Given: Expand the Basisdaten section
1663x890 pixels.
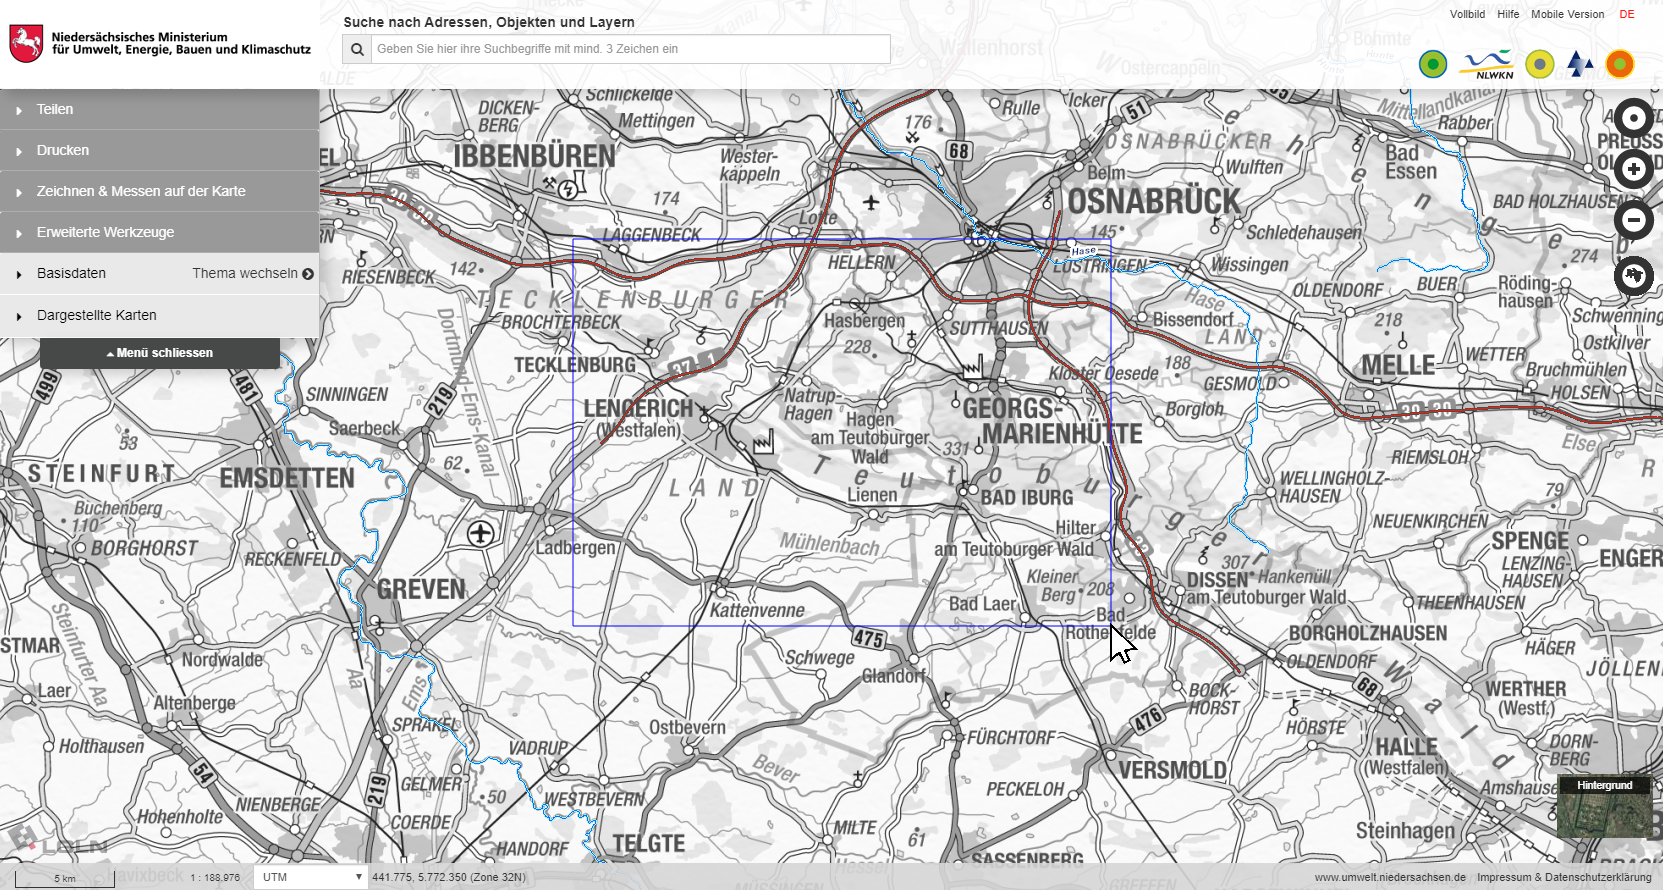Looking at the screenshot, I should point(71,273).
